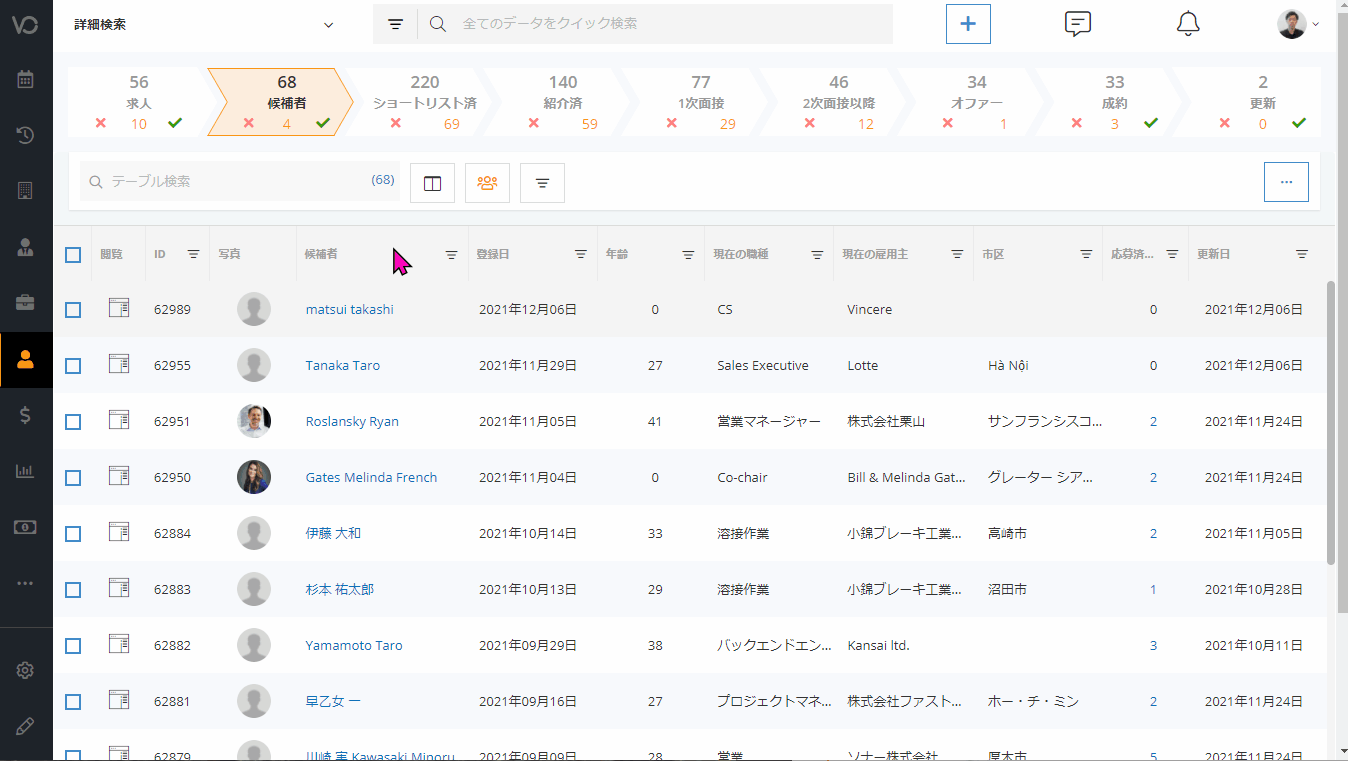
Task: Click the history clock sidebar icon
Action: [x=26, y=135]
